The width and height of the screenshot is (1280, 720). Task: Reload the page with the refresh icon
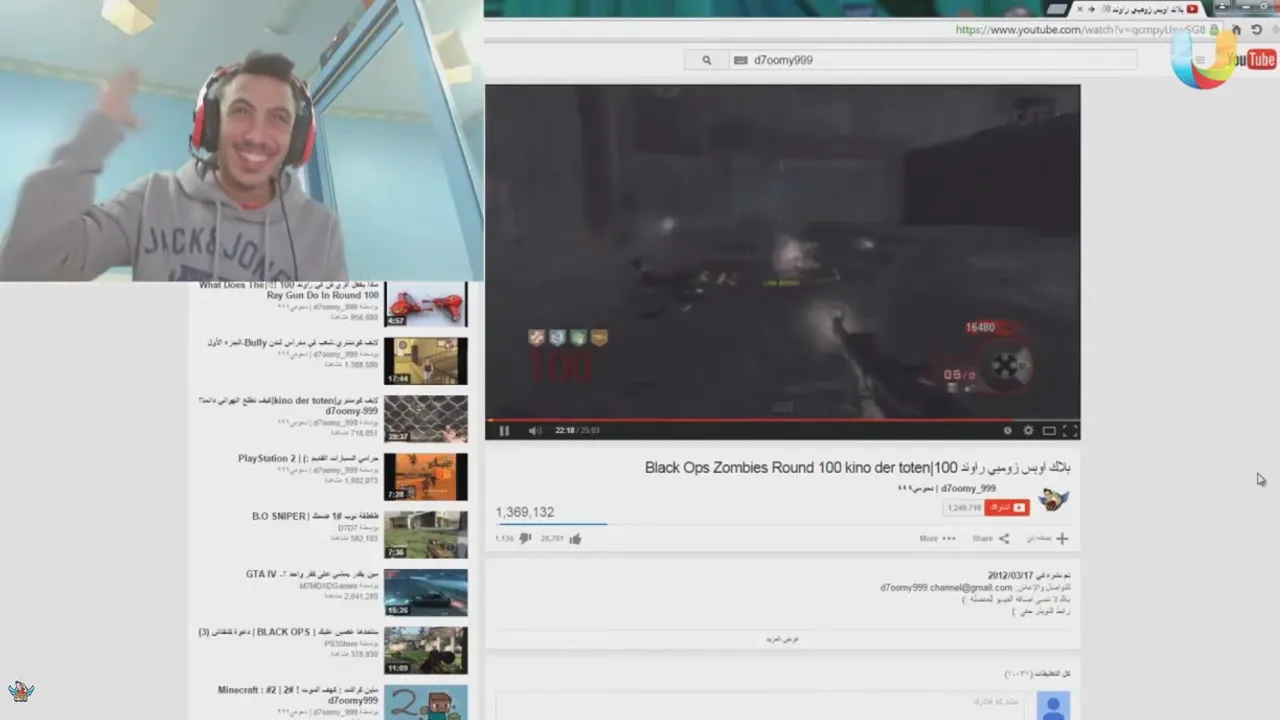coord(1257,30)
